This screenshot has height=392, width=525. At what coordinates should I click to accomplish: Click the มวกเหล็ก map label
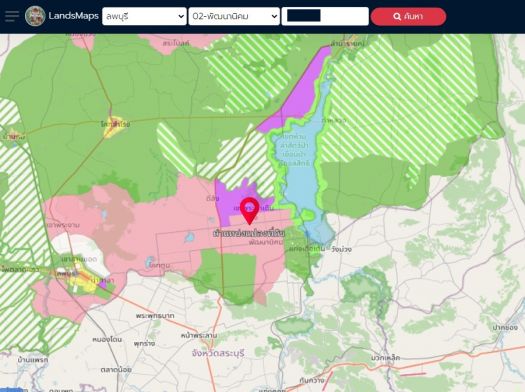coord(386,358)
